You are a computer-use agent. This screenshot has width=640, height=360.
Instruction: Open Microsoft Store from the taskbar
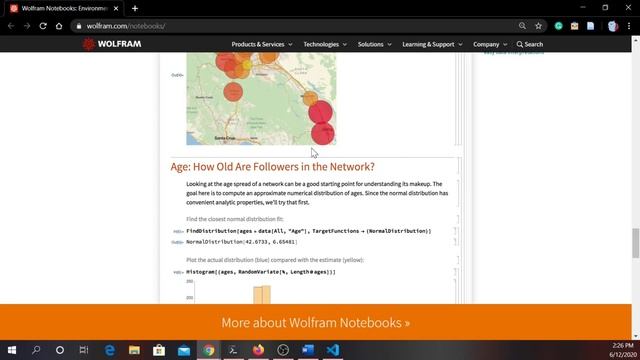pyautogui.click(x=159, y=350)
